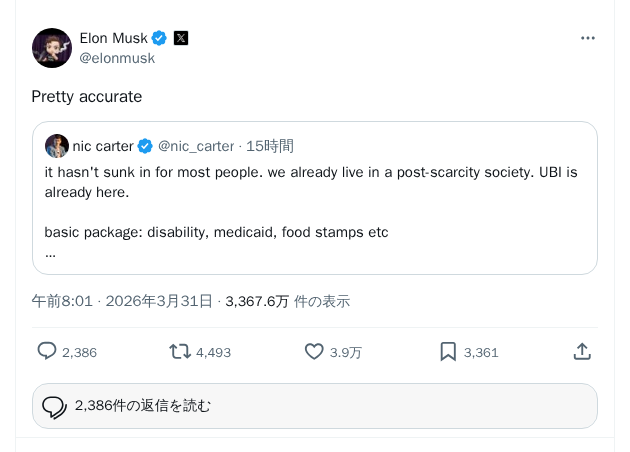Click the quoted post's 15時間 timestamp
The image size is (630, 452).
270,146
